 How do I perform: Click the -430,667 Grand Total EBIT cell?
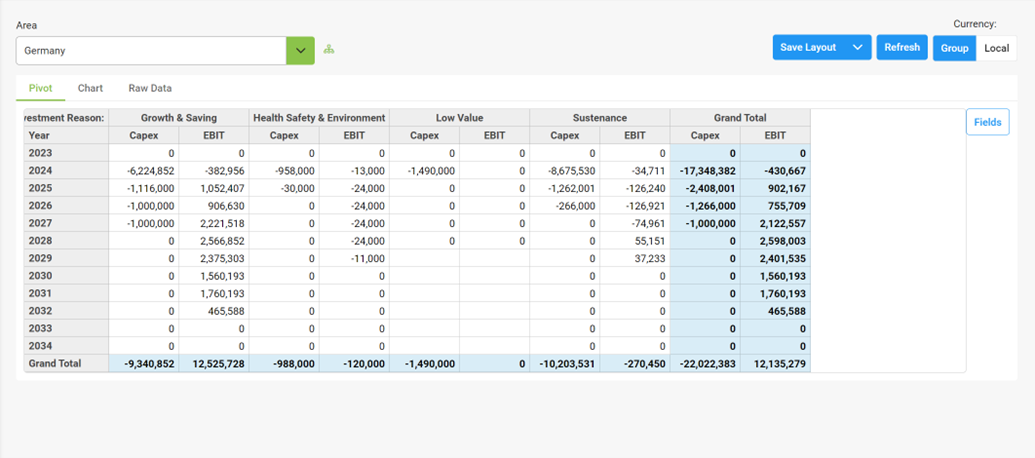coord(776,170)
